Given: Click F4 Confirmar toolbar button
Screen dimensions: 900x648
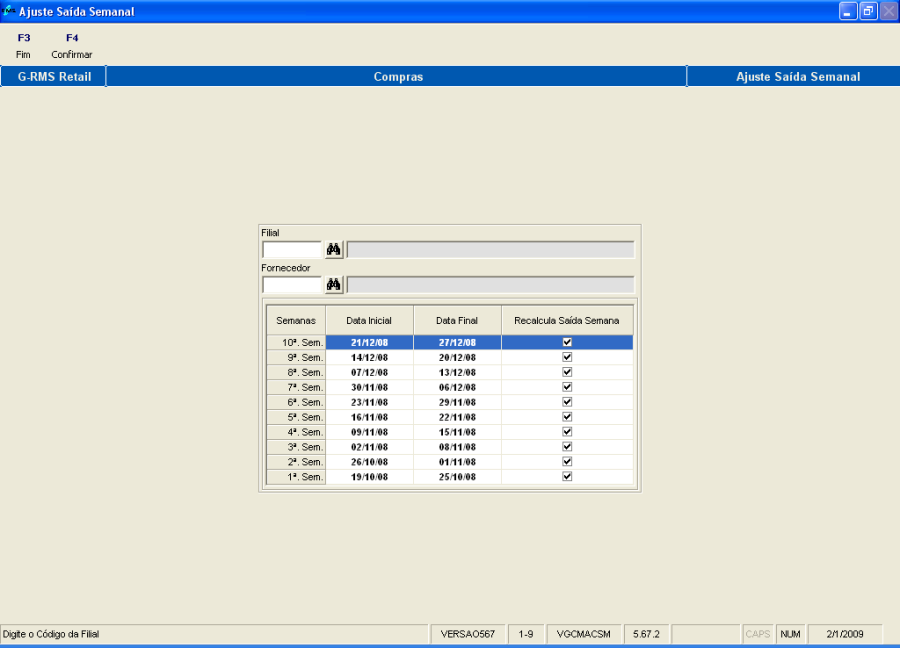Looking at the screenshot, I should (x=72, y=46).
